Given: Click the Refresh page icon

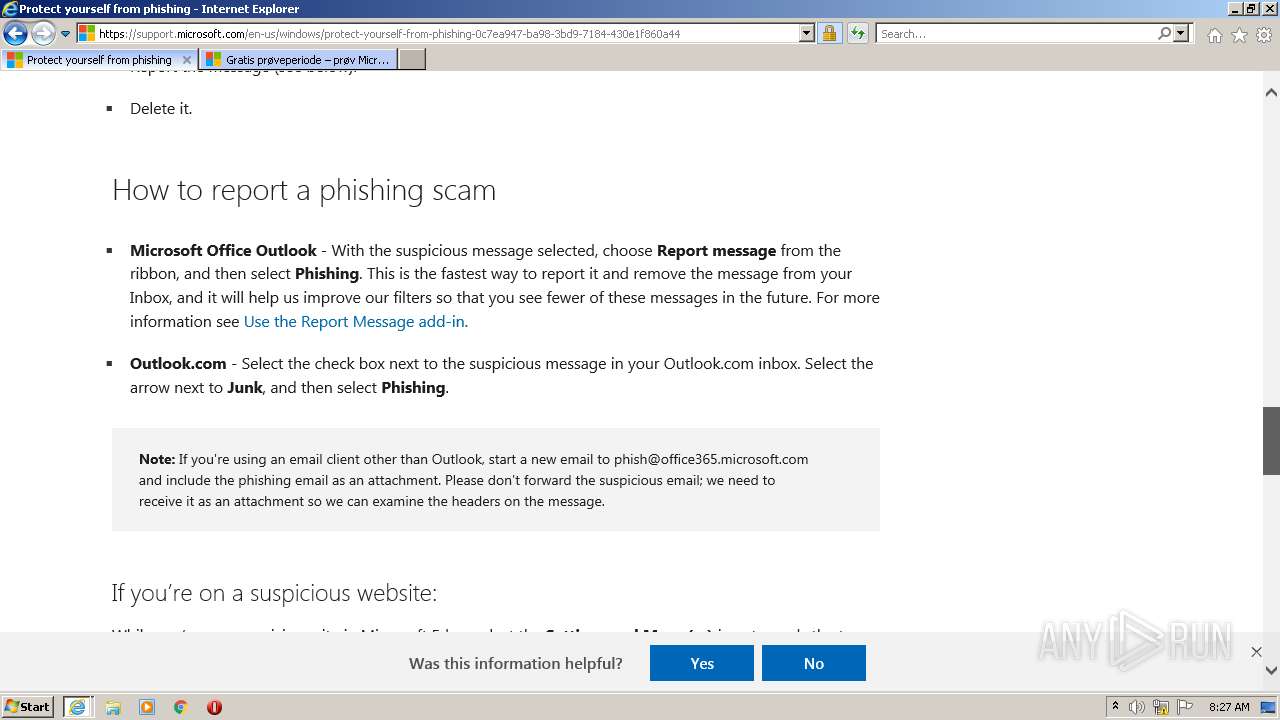Looking at the screenshot, I should point(857,33).
